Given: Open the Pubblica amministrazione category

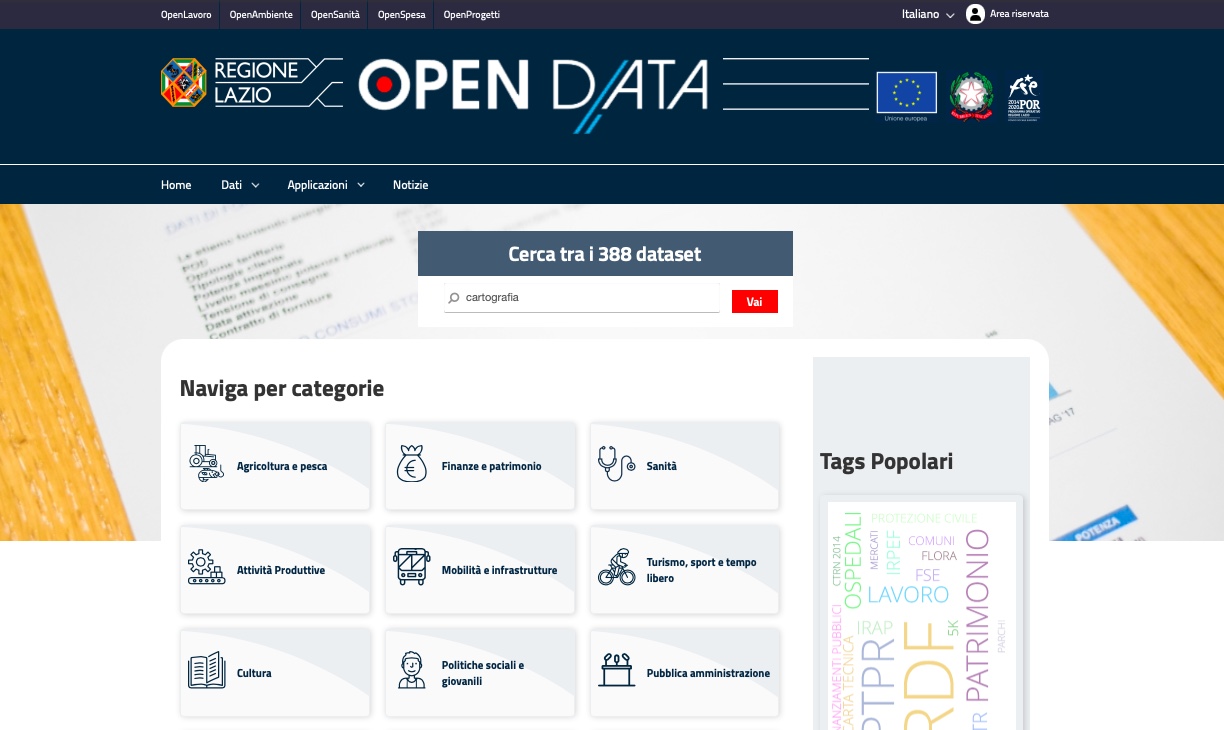Looking at the screenshot, I should [685, 673].
